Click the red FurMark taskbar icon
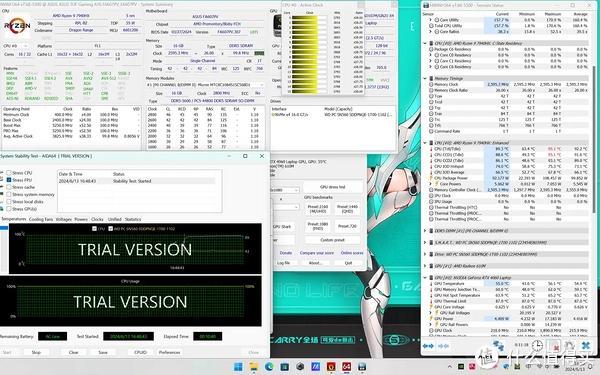Viewport: 600px width, 375px height. click(331, 367)
